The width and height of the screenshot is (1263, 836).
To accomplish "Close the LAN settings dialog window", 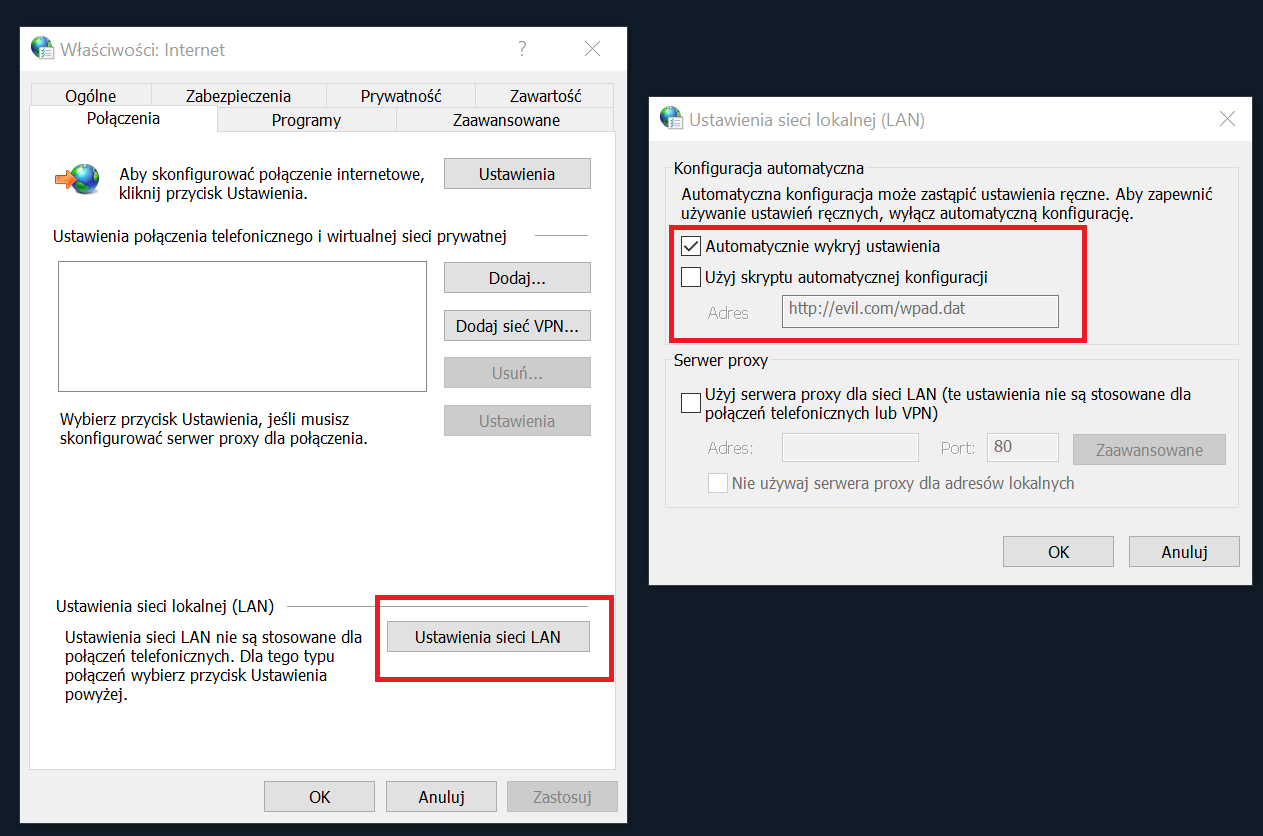I will click(1227, 119).
